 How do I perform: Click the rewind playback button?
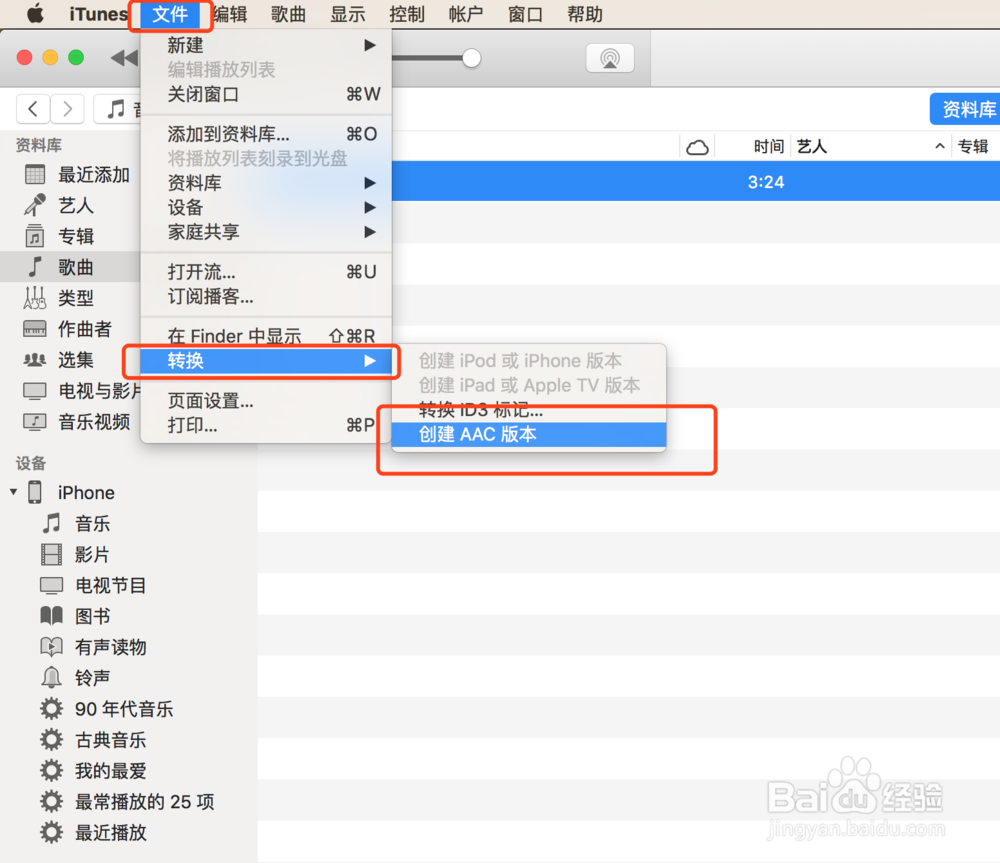coord(125,58)
